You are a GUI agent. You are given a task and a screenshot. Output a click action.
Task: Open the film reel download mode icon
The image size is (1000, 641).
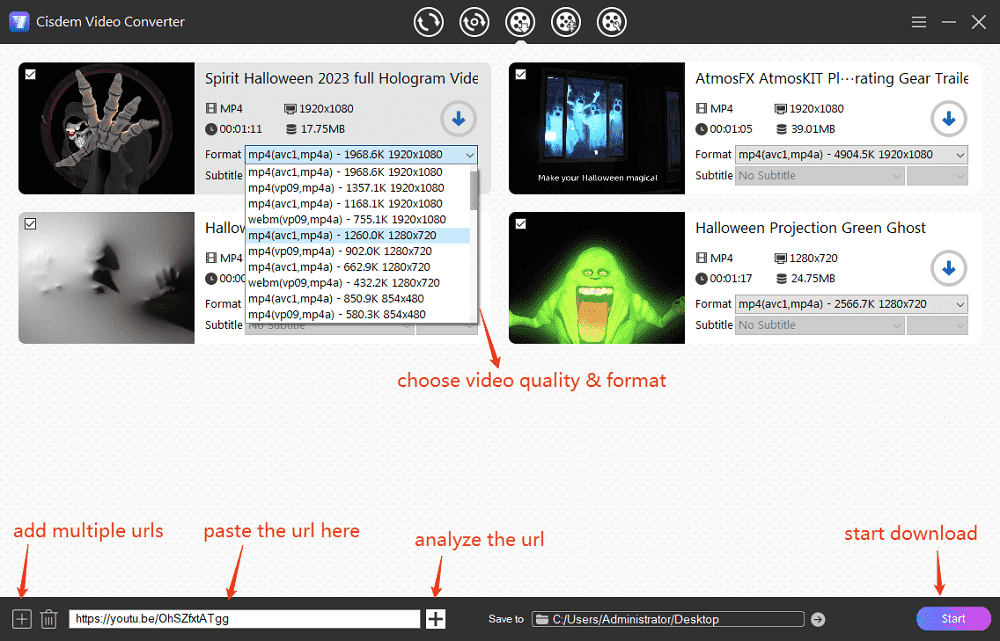(520, 21)
